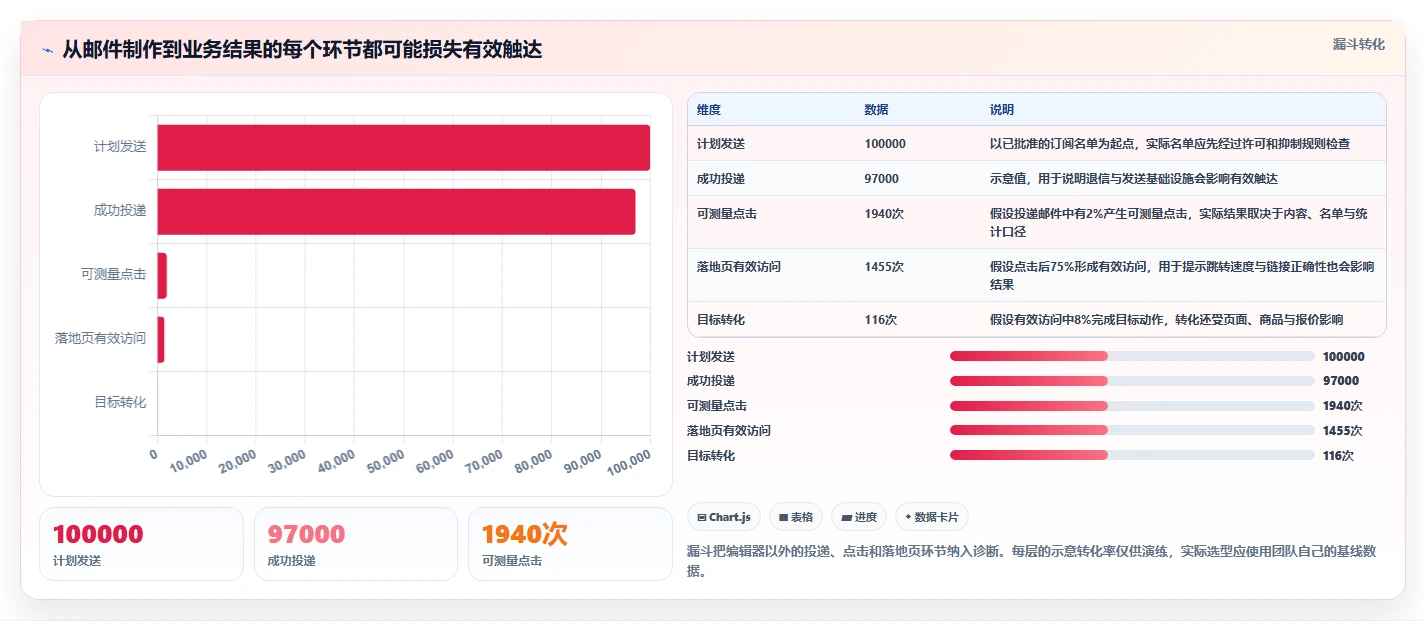The image size is (1426, 621).
Task: Click the description starting with 假设有效访问中8%
Action: (1166, 319)
